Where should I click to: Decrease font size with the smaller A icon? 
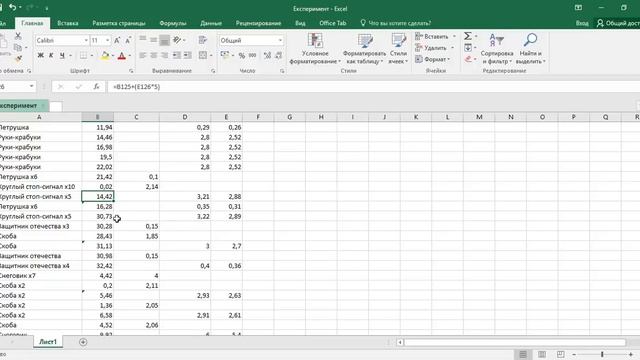[128, 40]
